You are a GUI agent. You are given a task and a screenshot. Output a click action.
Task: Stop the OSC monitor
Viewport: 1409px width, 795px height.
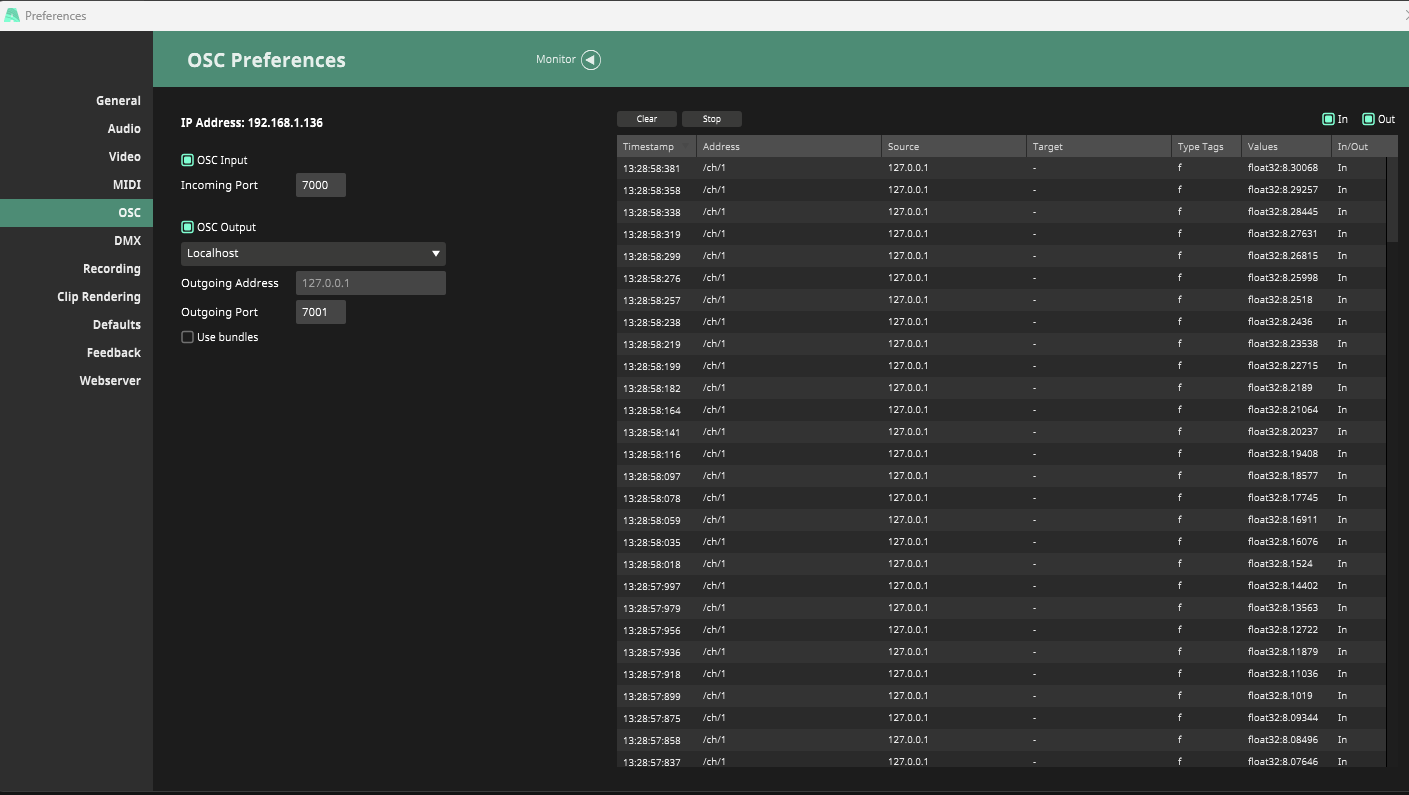pyautogui.click(x=711, y=119)
